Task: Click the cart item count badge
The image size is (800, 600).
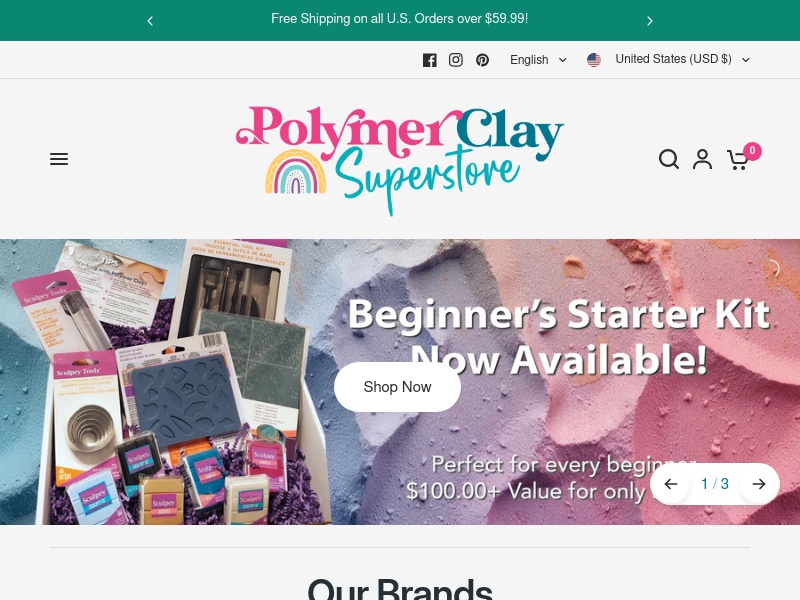Action: tap(752, 151)
